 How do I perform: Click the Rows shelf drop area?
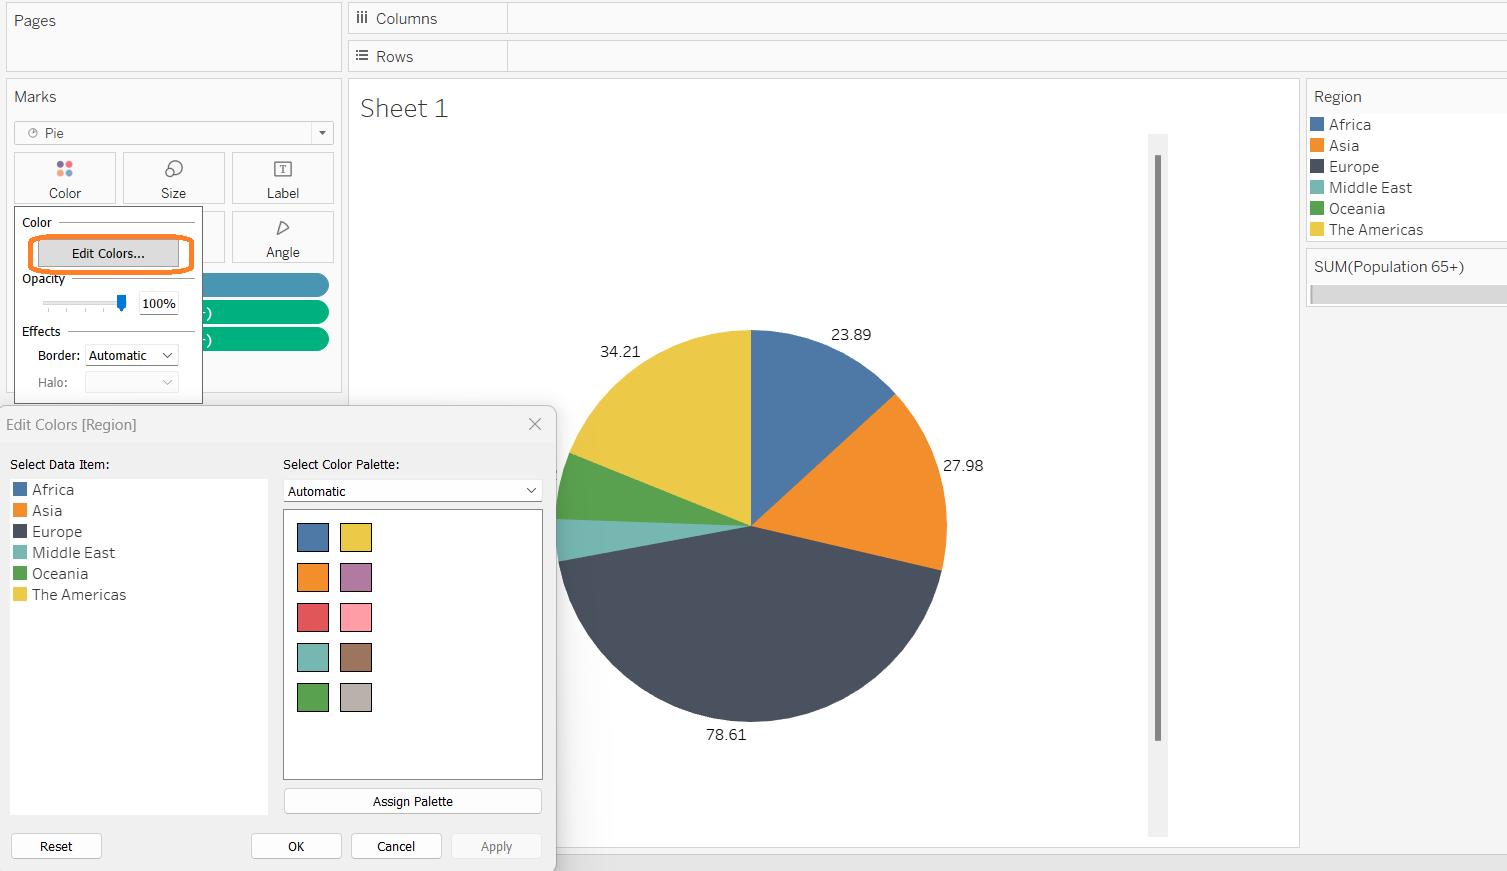pos(1007,56)
